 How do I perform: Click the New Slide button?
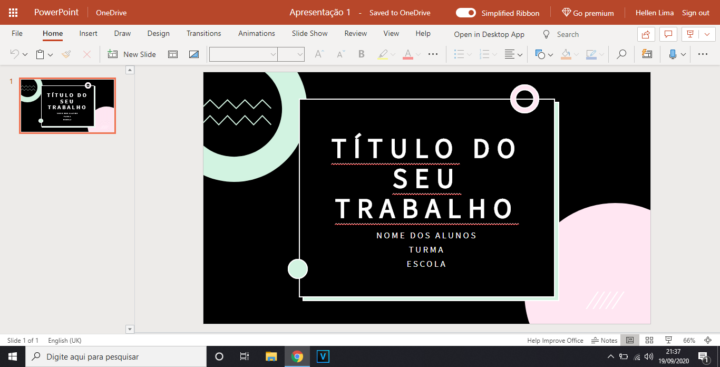pyautogui.click(x=132, y=54)
